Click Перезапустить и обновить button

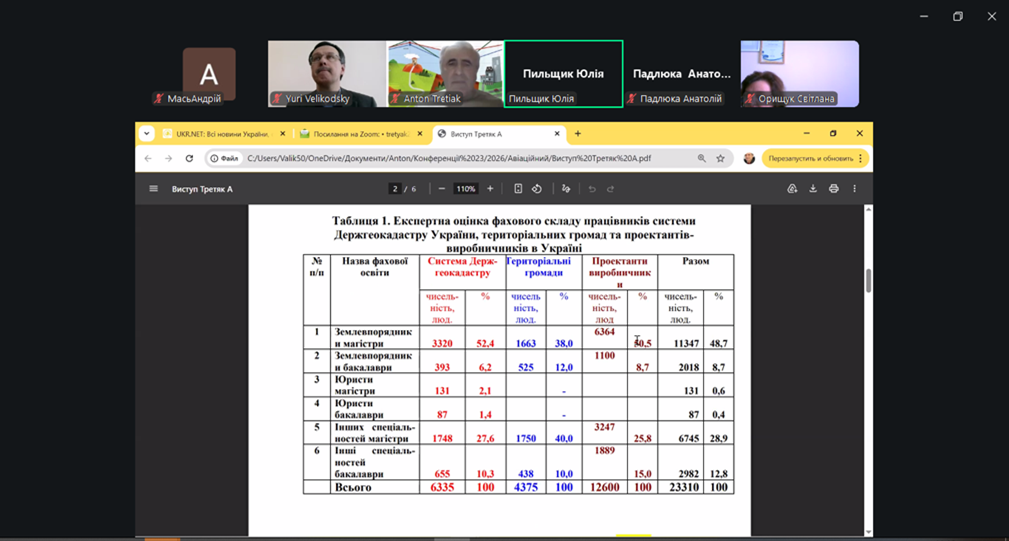pyautogui.click(x=810, y=158)
